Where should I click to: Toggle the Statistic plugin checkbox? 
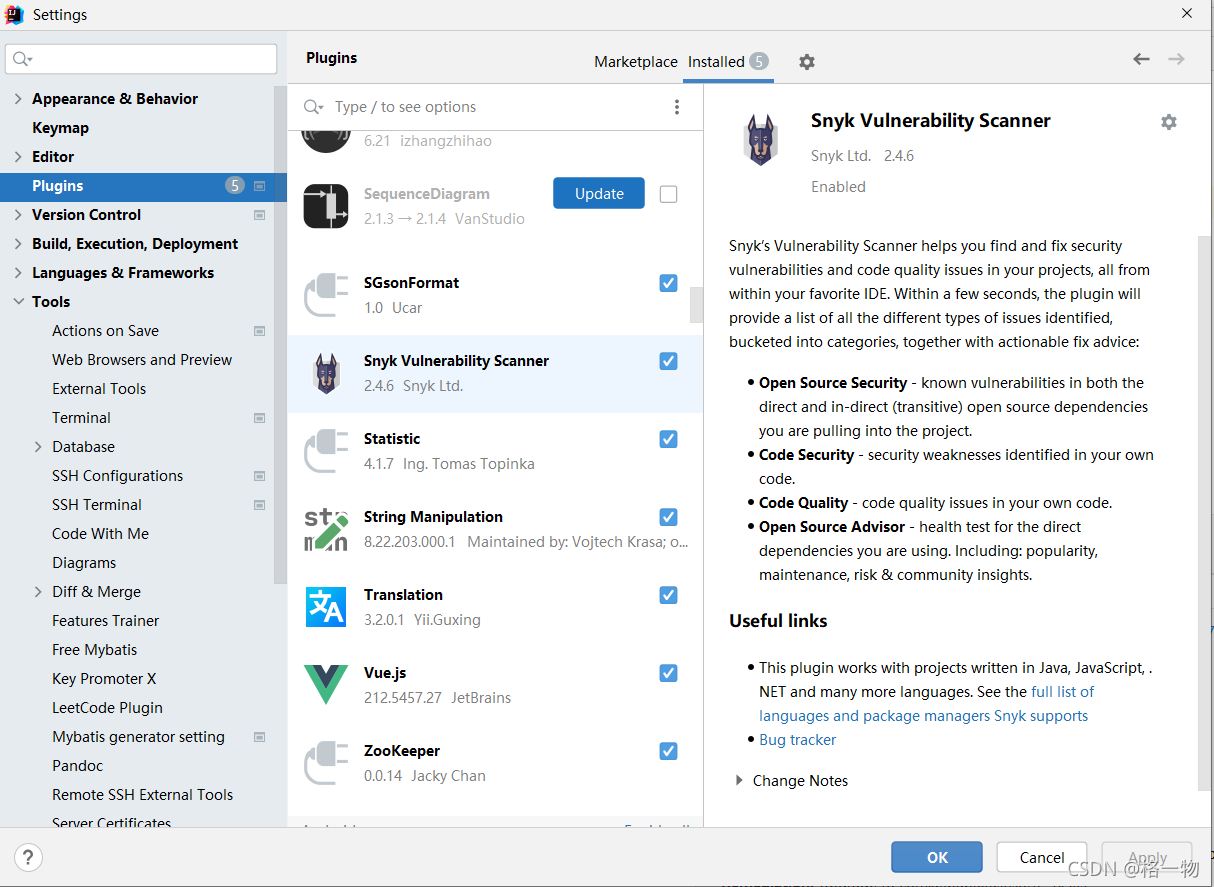coord(669,439)
